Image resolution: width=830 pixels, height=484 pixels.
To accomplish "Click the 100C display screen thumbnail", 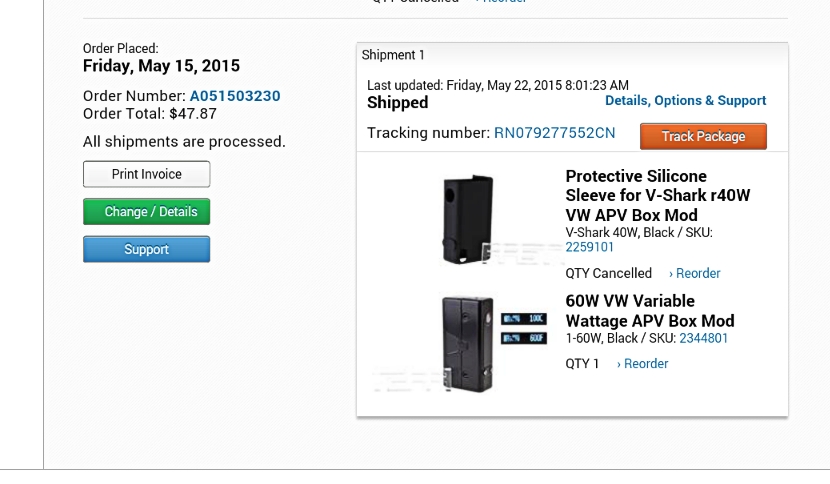I will 524,319.
